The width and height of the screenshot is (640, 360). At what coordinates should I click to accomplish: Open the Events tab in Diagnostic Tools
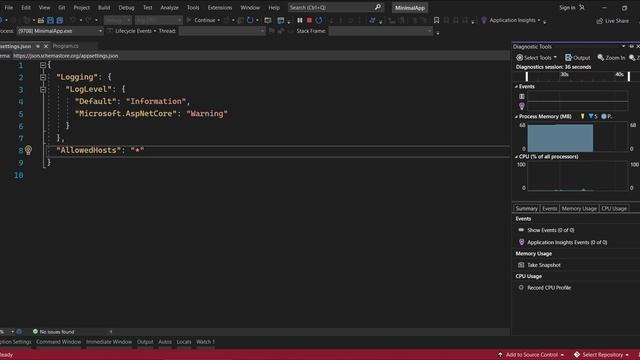(549, 209)
